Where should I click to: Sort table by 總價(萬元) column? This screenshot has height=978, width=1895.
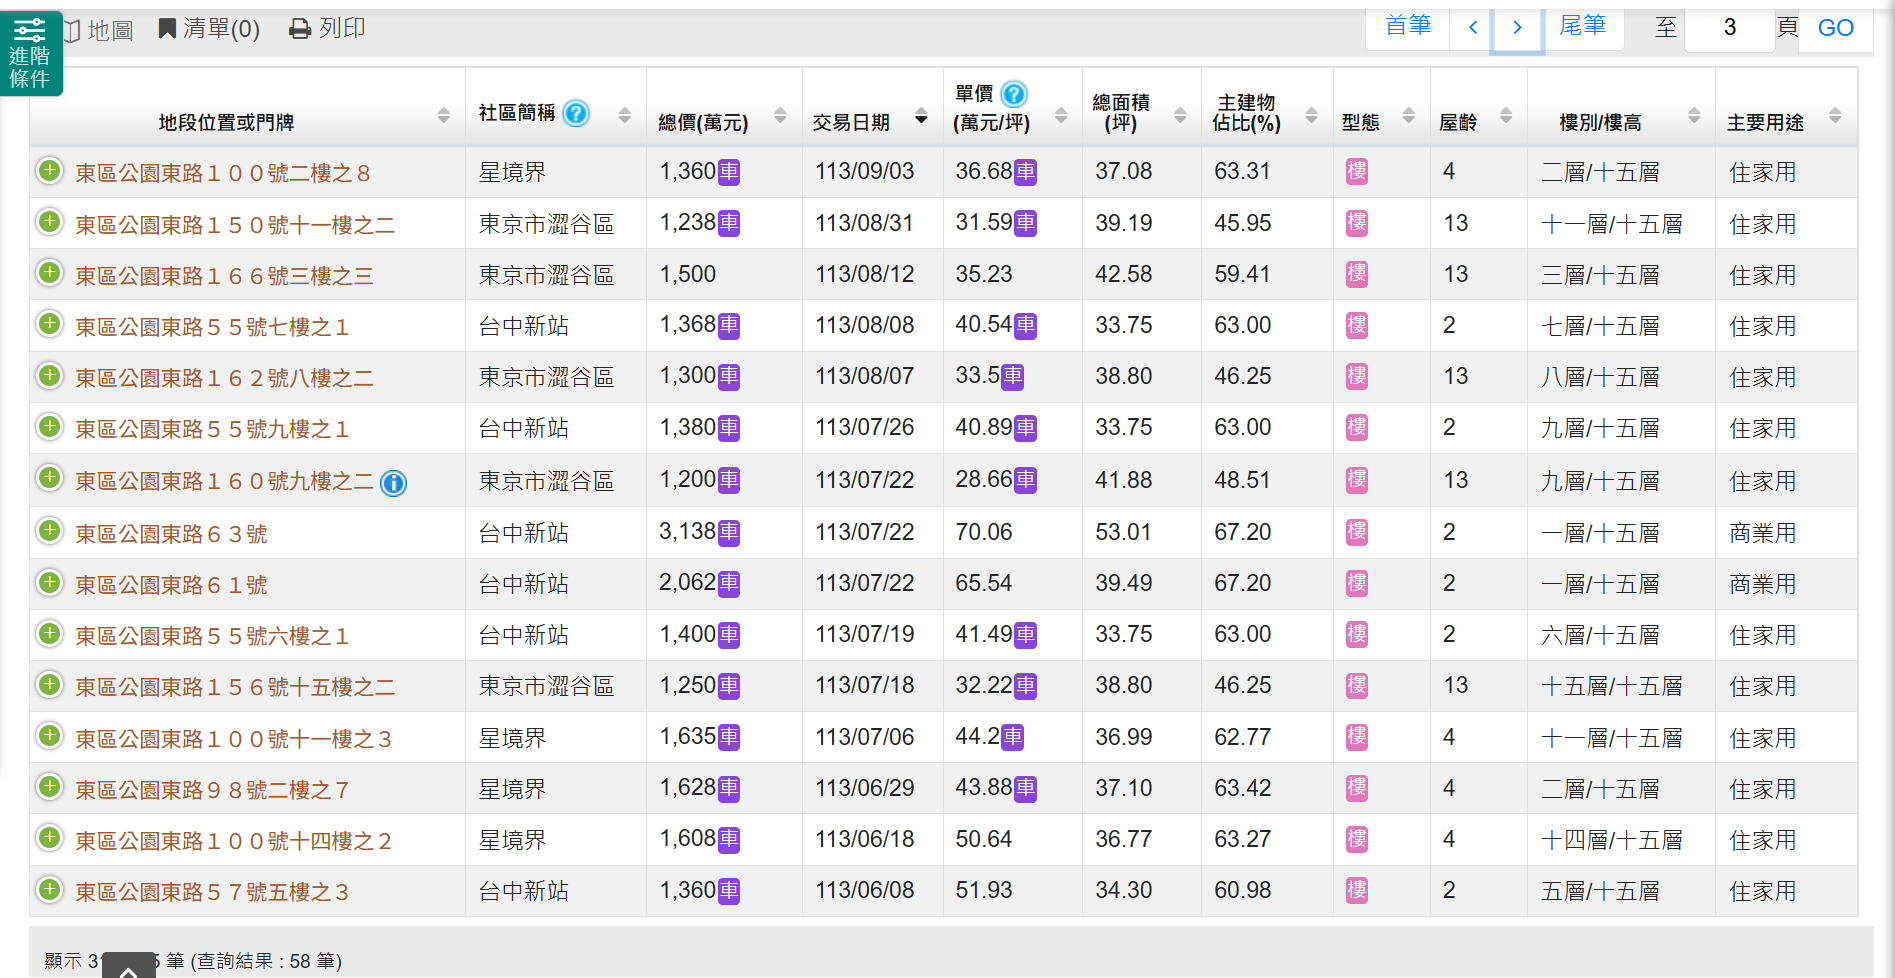pyautogui.click(x=780, y=115)
